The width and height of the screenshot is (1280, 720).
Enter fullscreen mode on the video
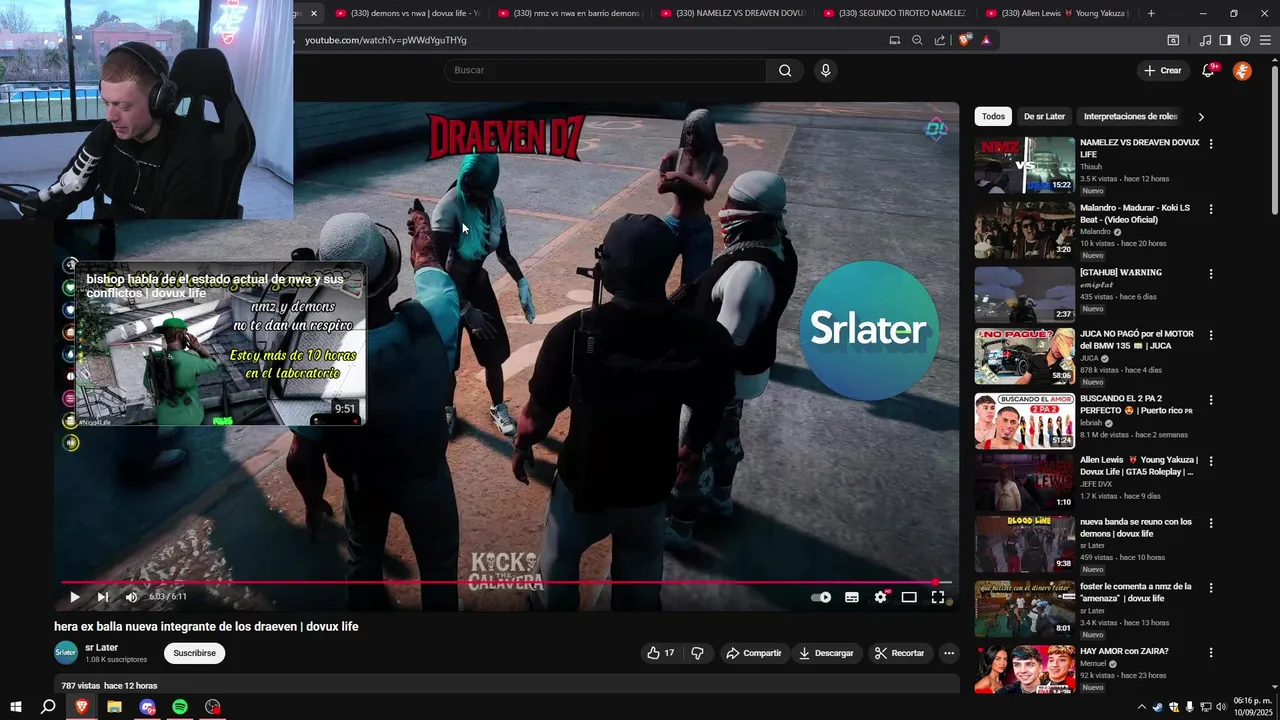938,597
